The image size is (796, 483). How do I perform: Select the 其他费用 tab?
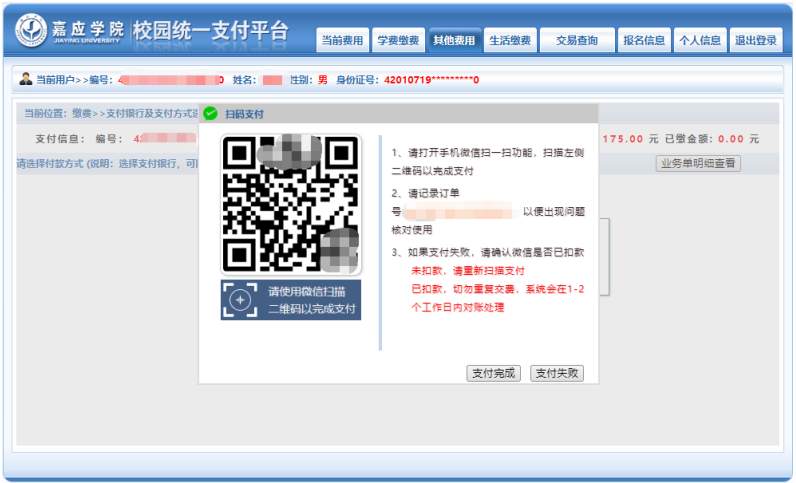point(454,40)
